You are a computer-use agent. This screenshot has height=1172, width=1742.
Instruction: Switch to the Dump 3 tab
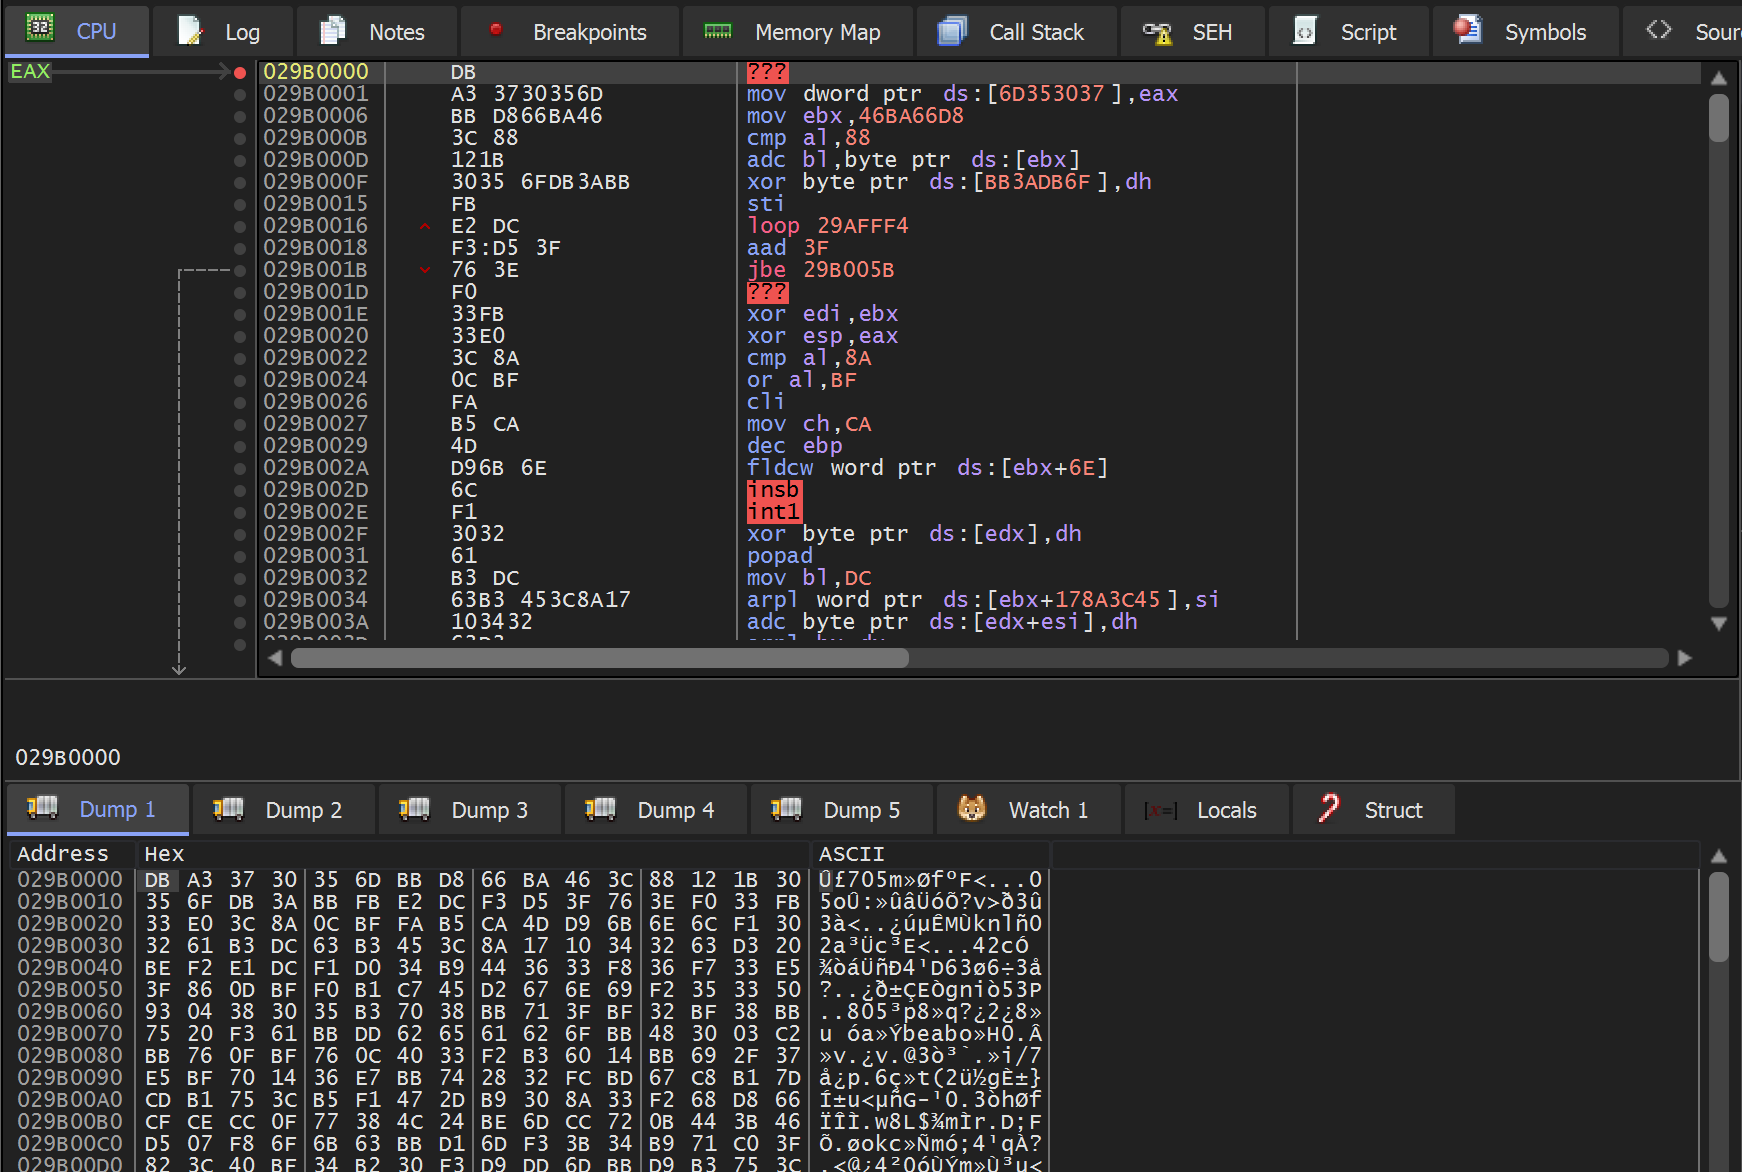469,809
